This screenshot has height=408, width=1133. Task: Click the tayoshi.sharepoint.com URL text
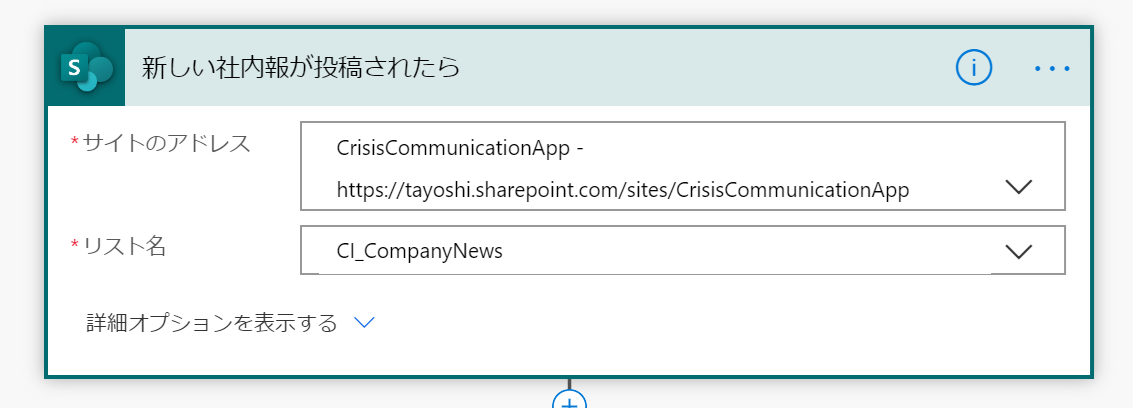tap(623, 190)
